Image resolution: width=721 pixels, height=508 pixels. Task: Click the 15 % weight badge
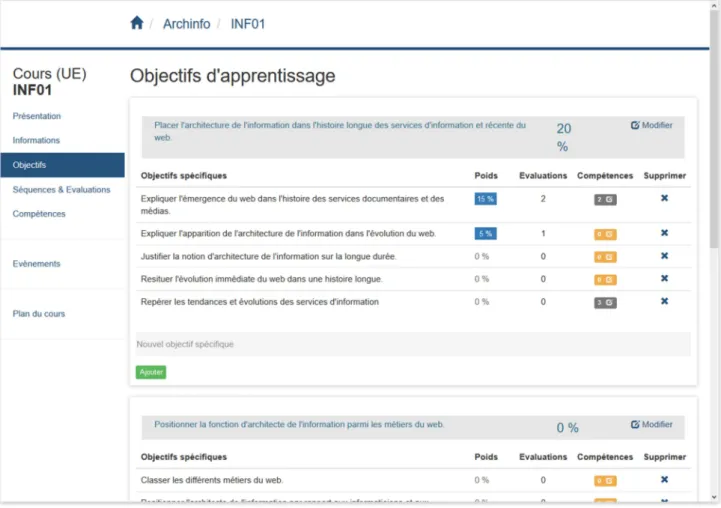tap(485, 199)
